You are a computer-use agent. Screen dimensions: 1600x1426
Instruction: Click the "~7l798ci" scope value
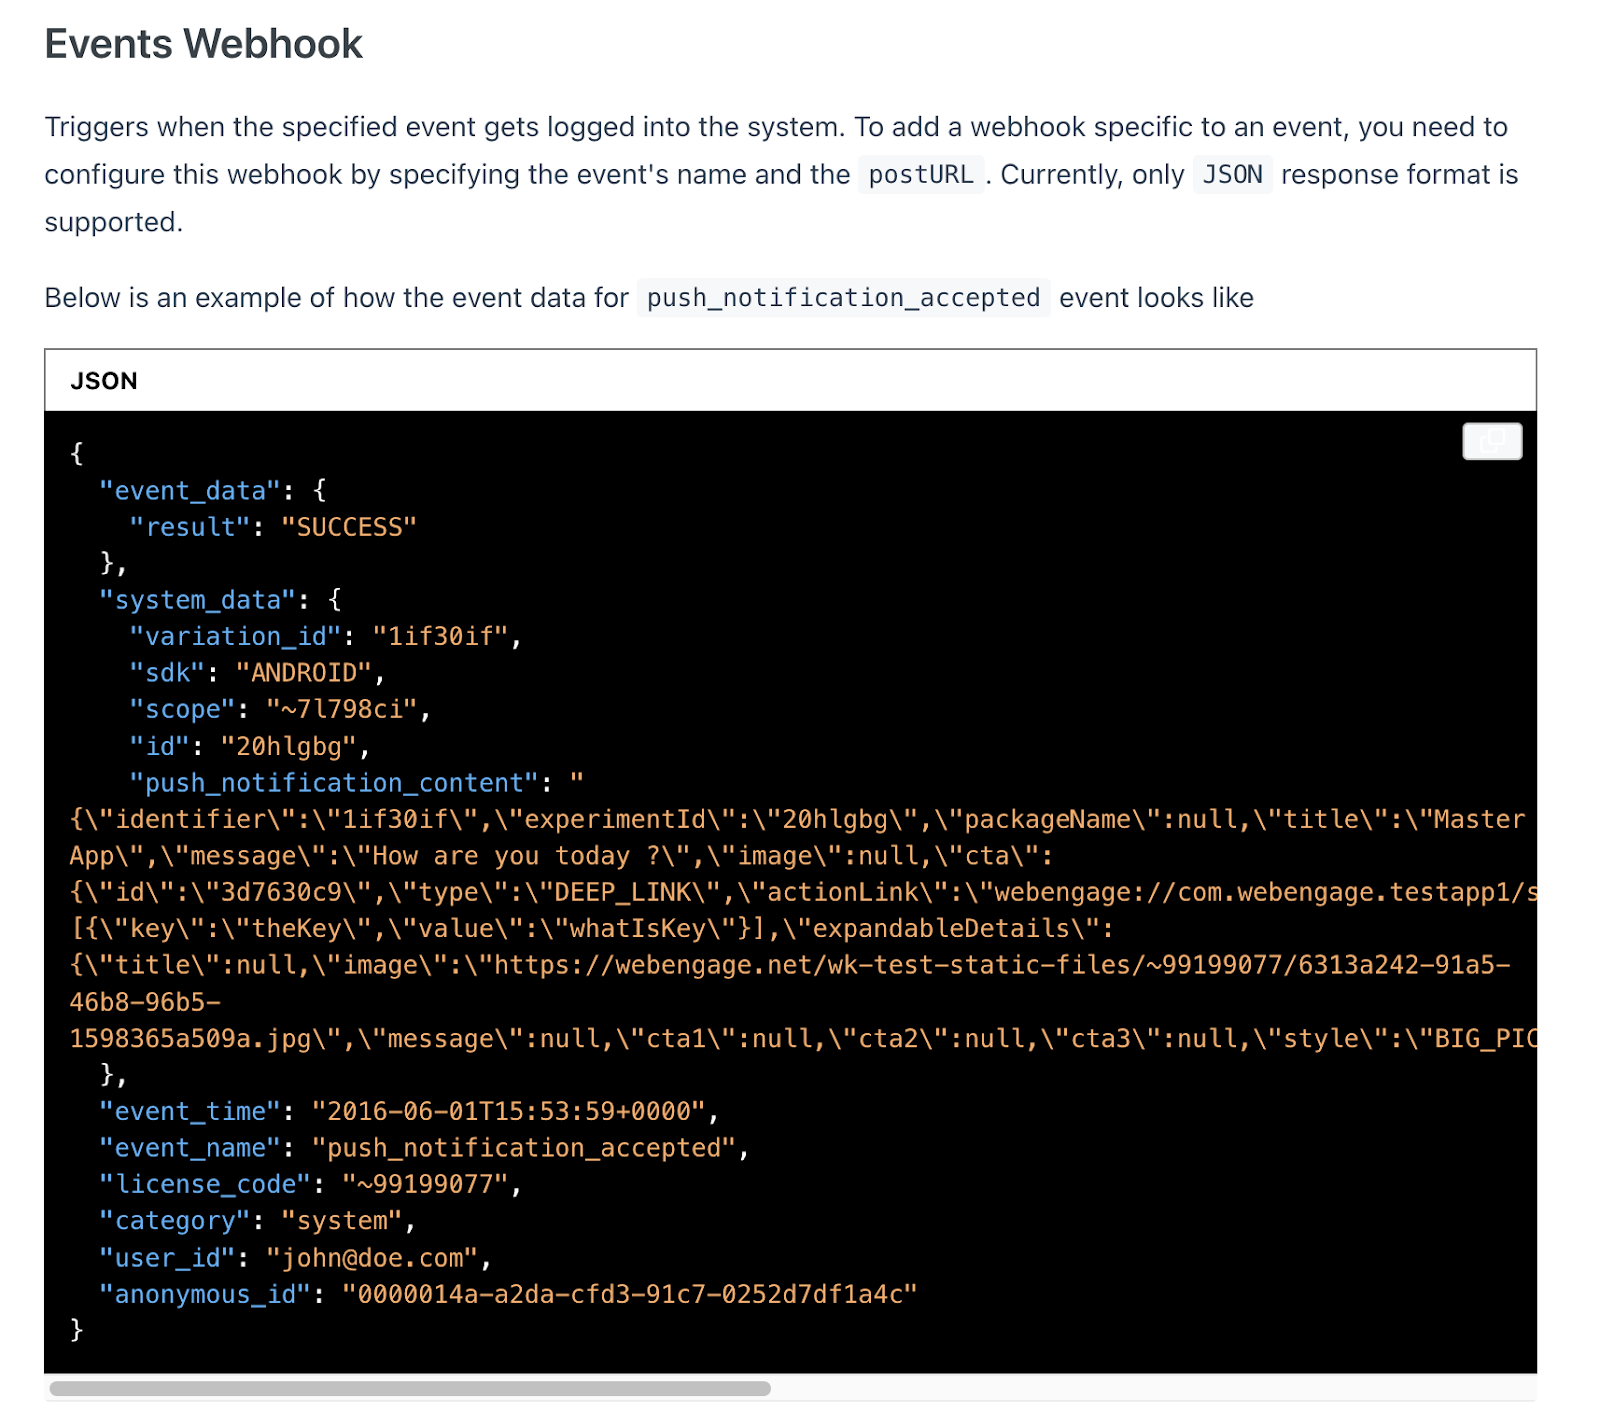(x=340, y=710)
